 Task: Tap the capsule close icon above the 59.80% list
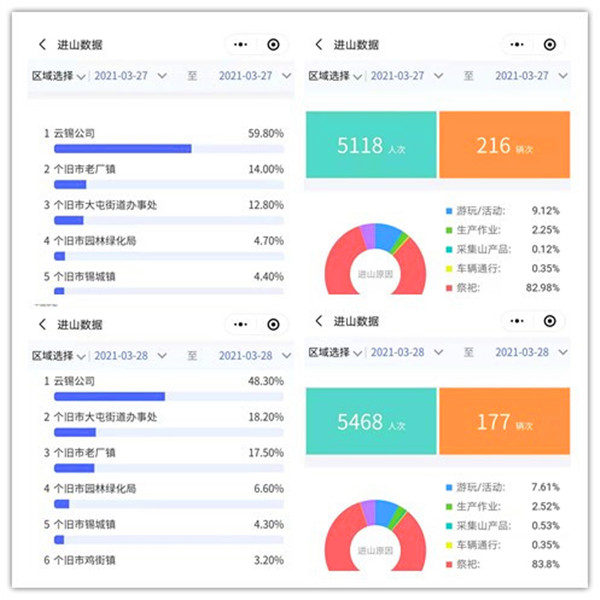(x=272, y=45)
